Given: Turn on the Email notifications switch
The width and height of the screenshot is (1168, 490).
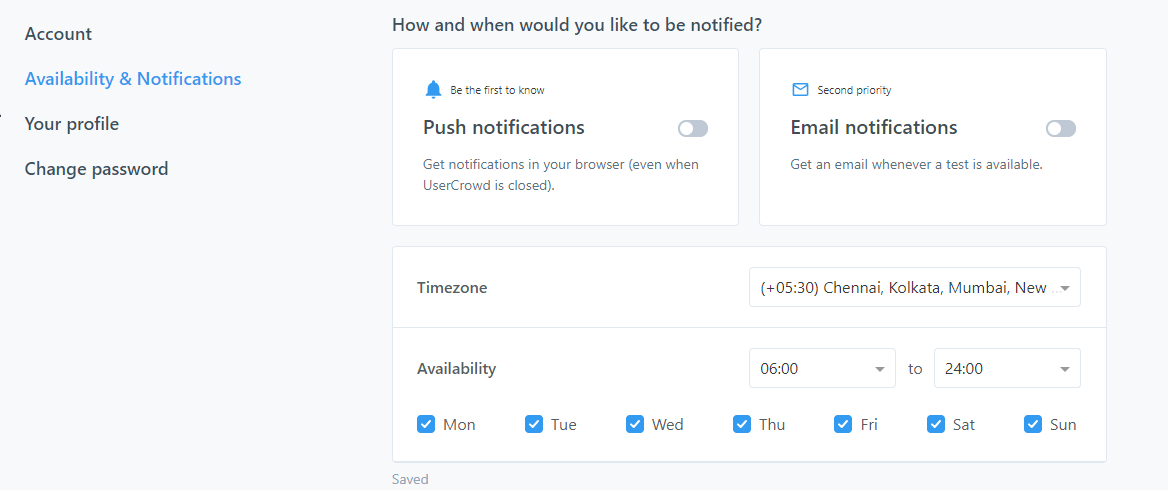Looking at the screenshot, I should [x=1060, y=128].
